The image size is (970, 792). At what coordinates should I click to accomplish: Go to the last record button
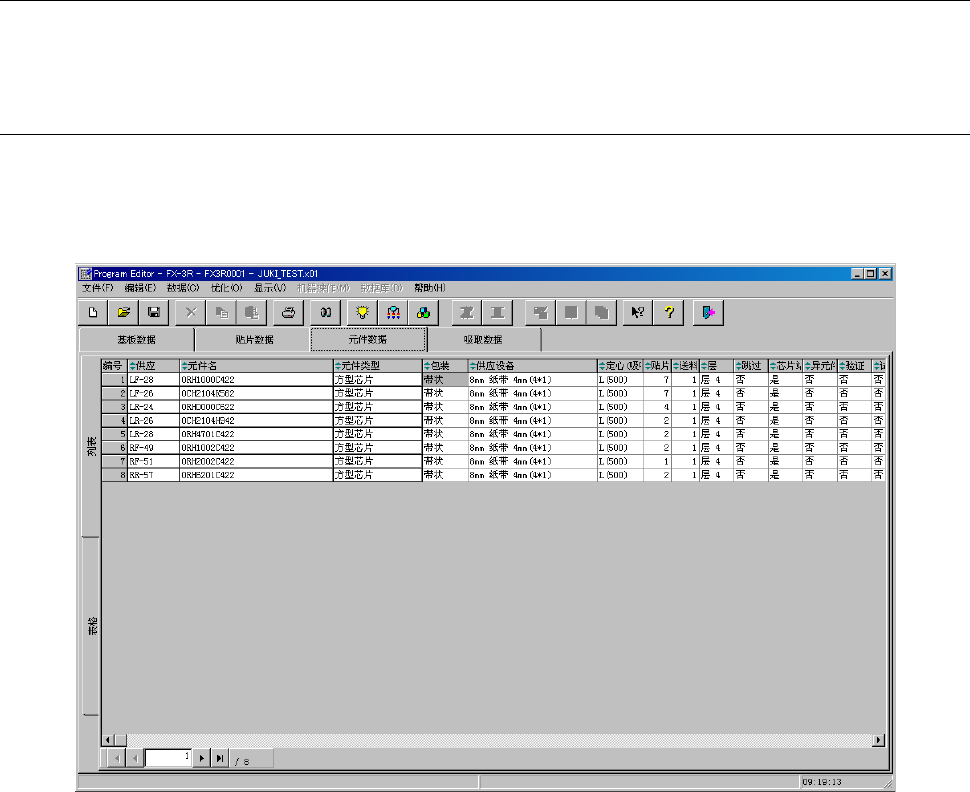[x=220, y=758]
